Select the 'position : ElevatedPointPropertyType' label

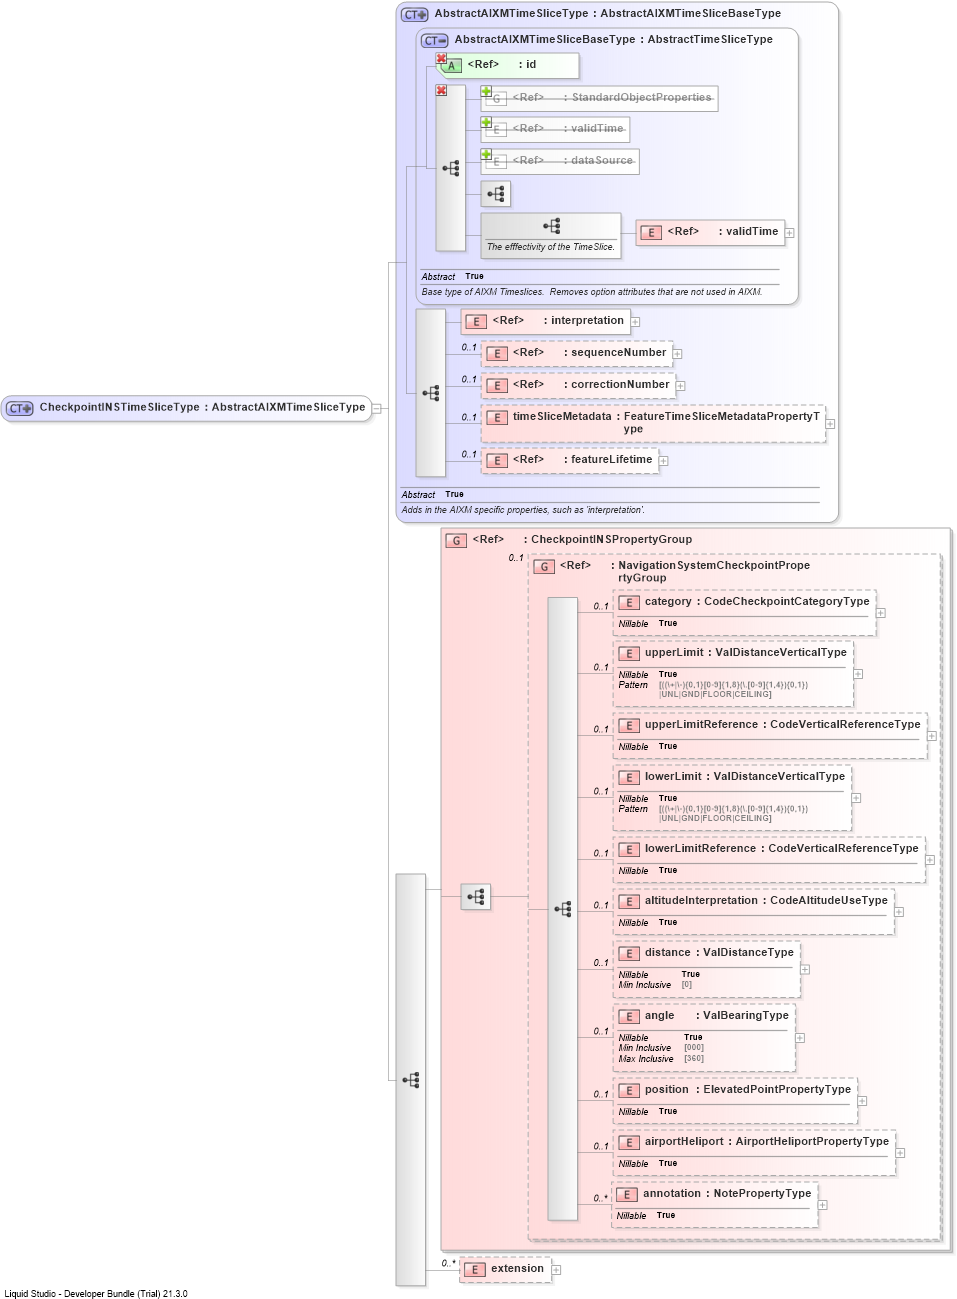point(748,1090)
